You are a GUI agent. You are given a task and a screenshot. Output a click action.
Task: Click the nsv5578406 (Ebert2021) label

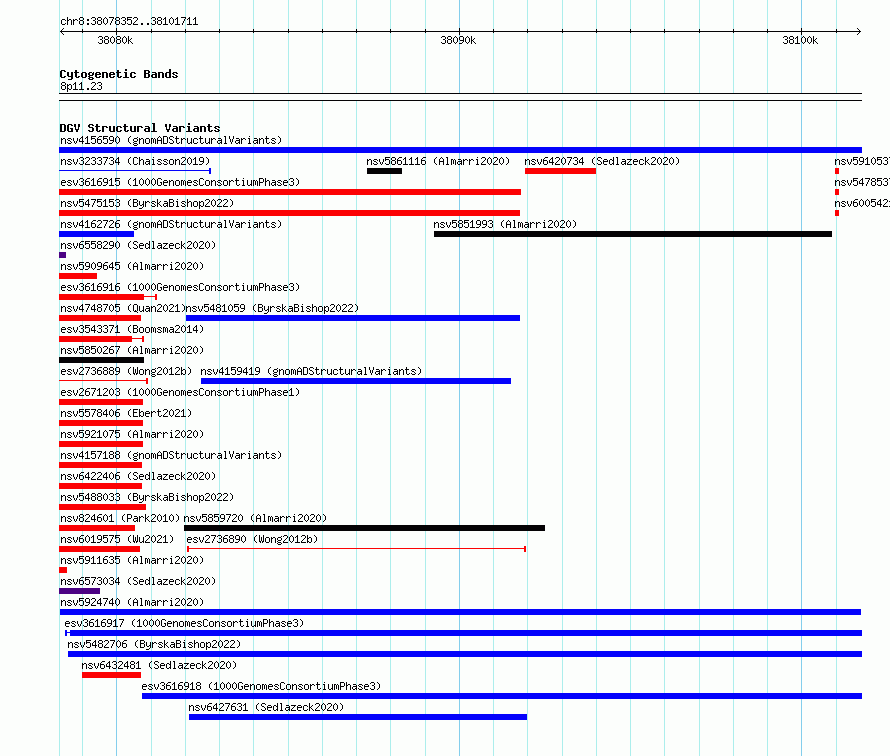tap(126, 413)
